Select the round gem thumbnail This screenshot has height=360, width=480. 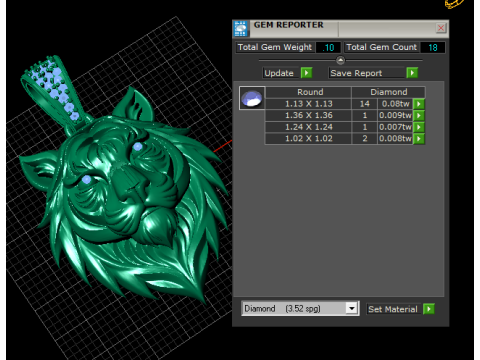(252, 98)
